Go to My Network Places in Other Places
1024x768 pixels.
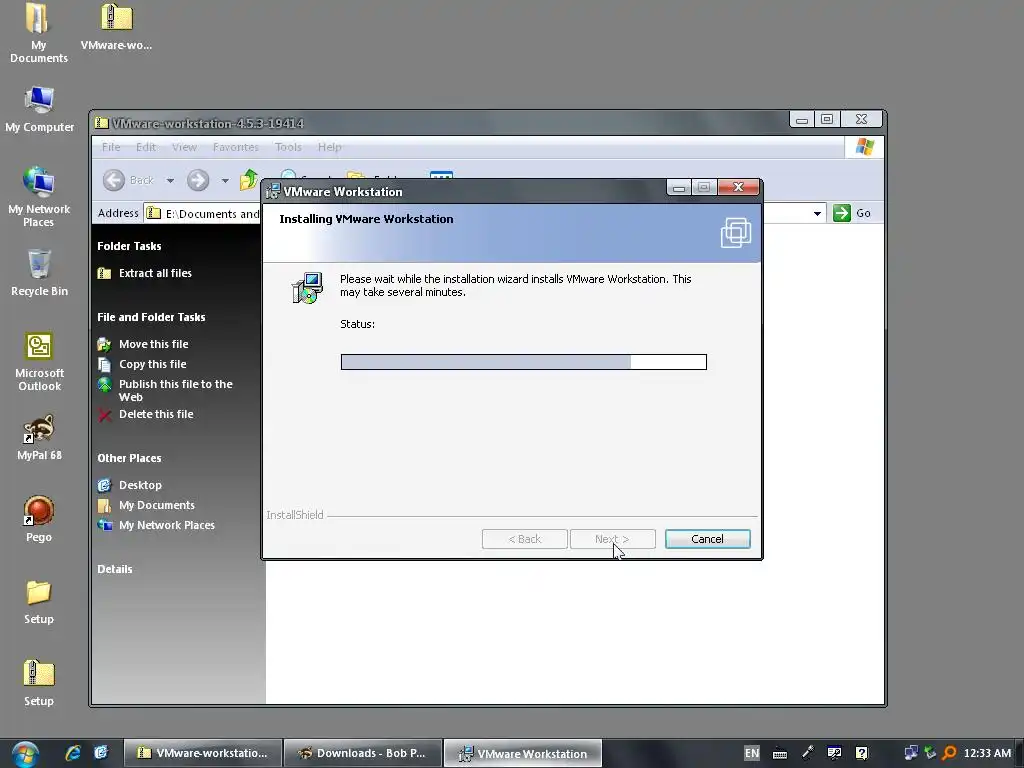[167, 525]
